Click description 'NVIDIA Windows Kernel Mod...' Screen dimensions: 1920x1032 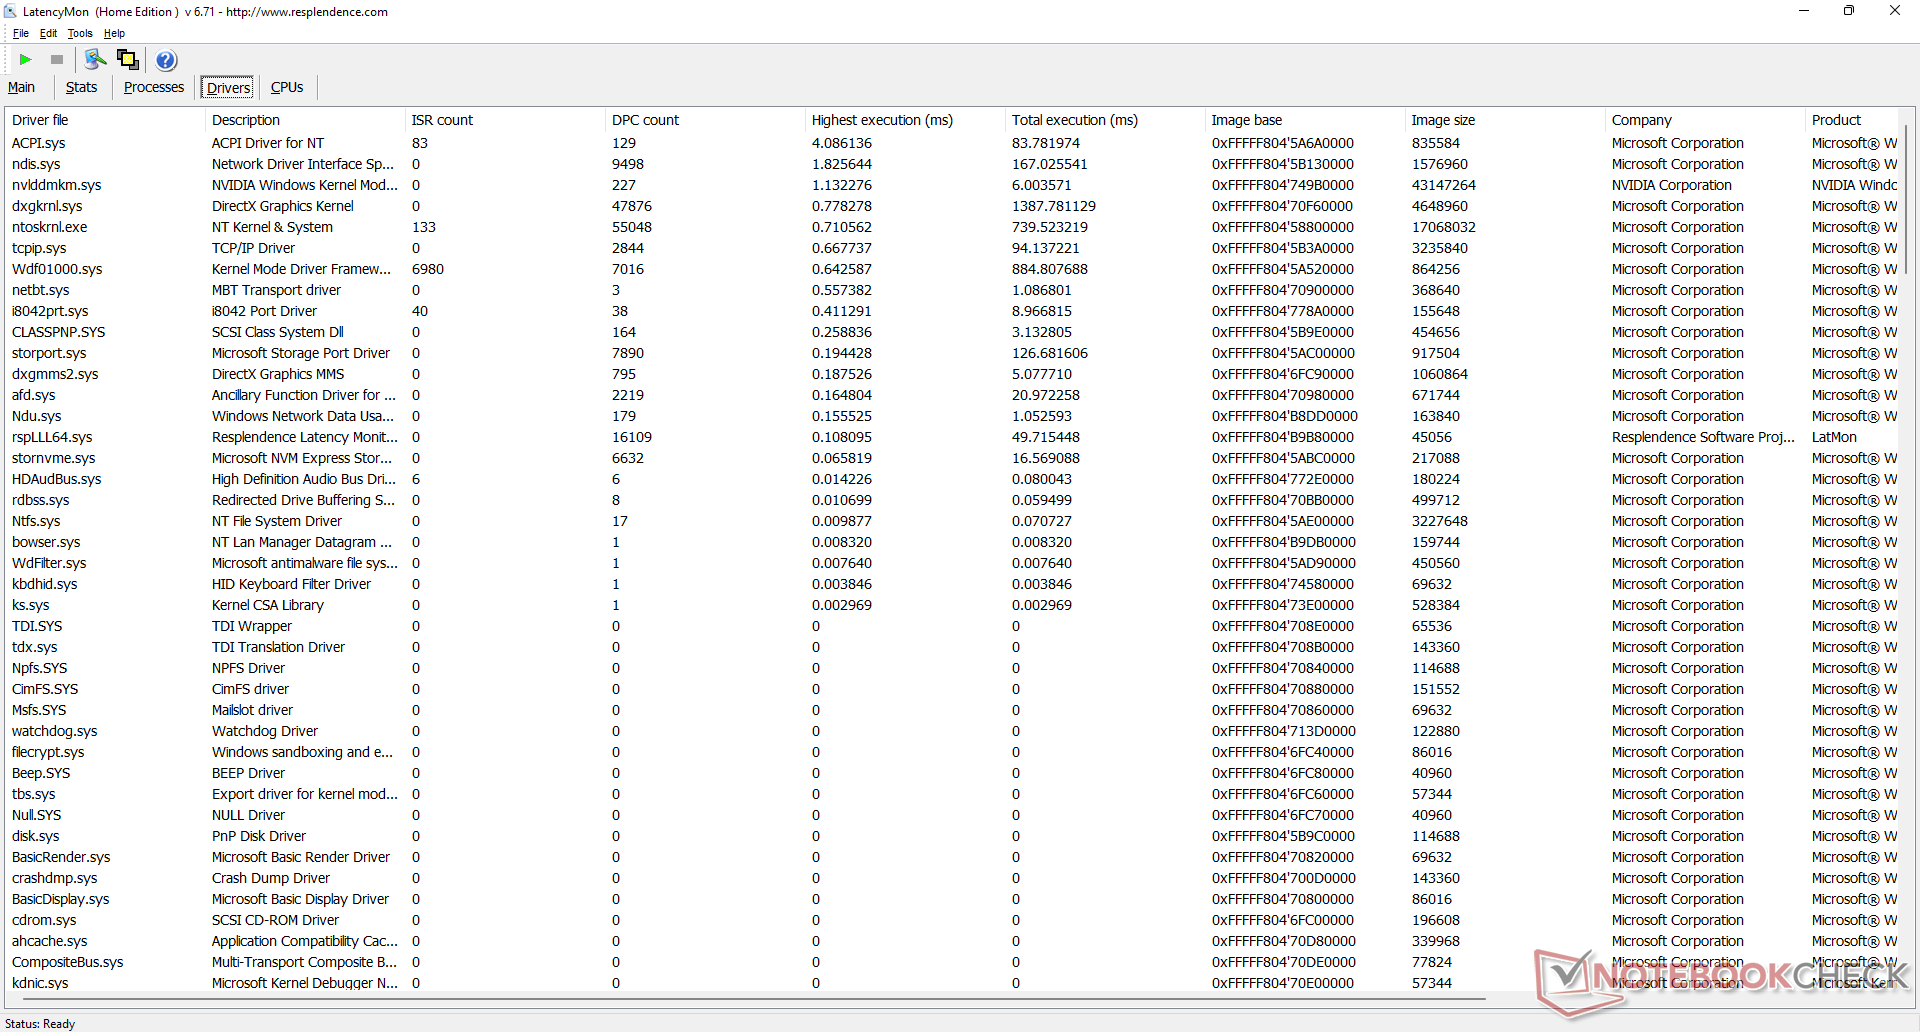coord(305,185)
